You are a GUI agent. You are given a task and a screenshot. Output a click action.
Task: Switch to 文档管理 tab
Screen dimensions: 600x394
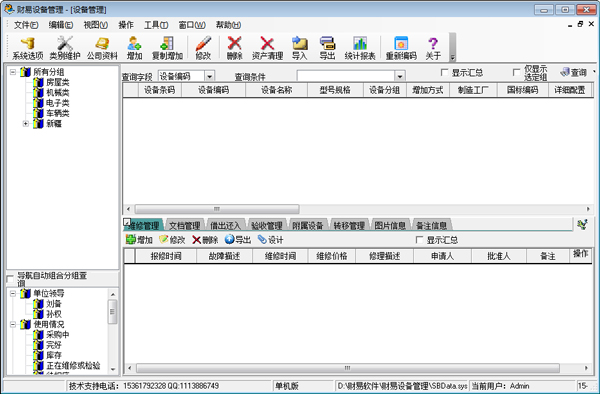185,225
